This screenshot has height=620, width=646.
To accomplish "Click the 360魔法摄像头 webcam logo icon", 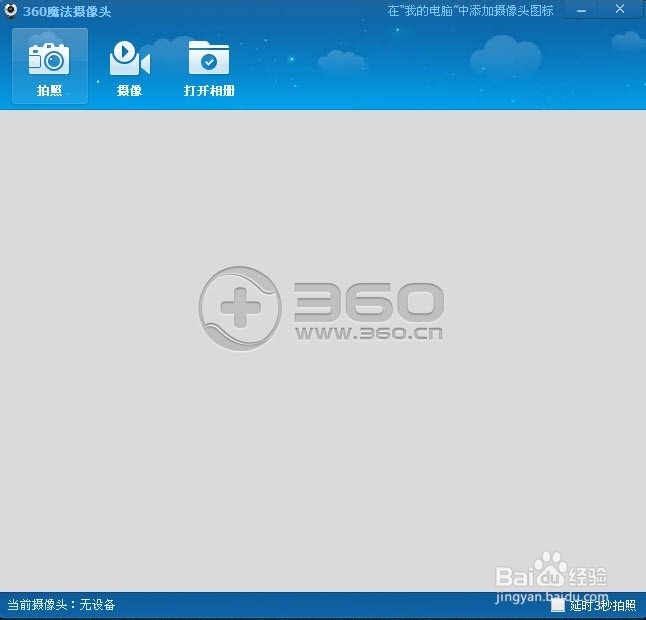I will pyautogui.click(x=10, y=10).
